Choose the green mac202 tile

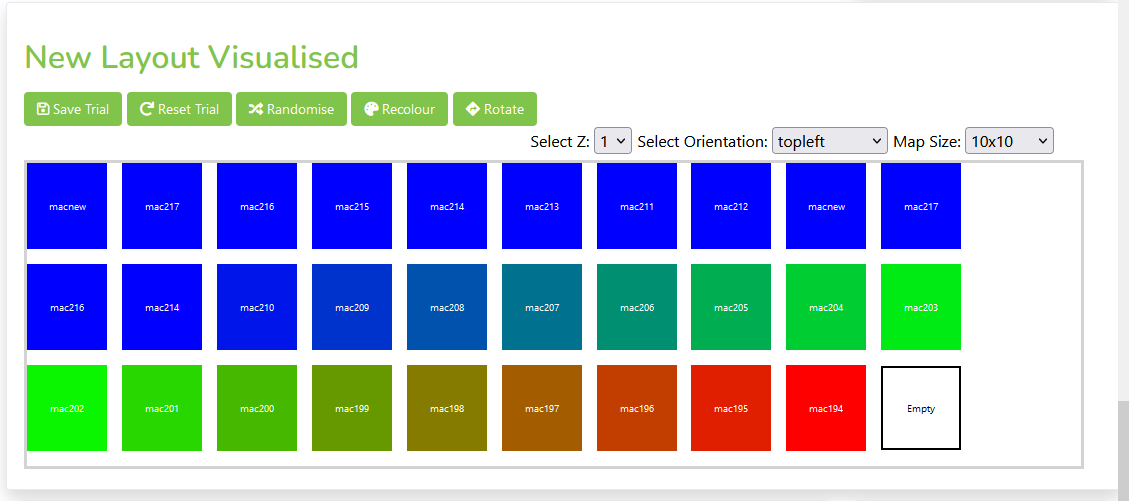coord(66,408)
